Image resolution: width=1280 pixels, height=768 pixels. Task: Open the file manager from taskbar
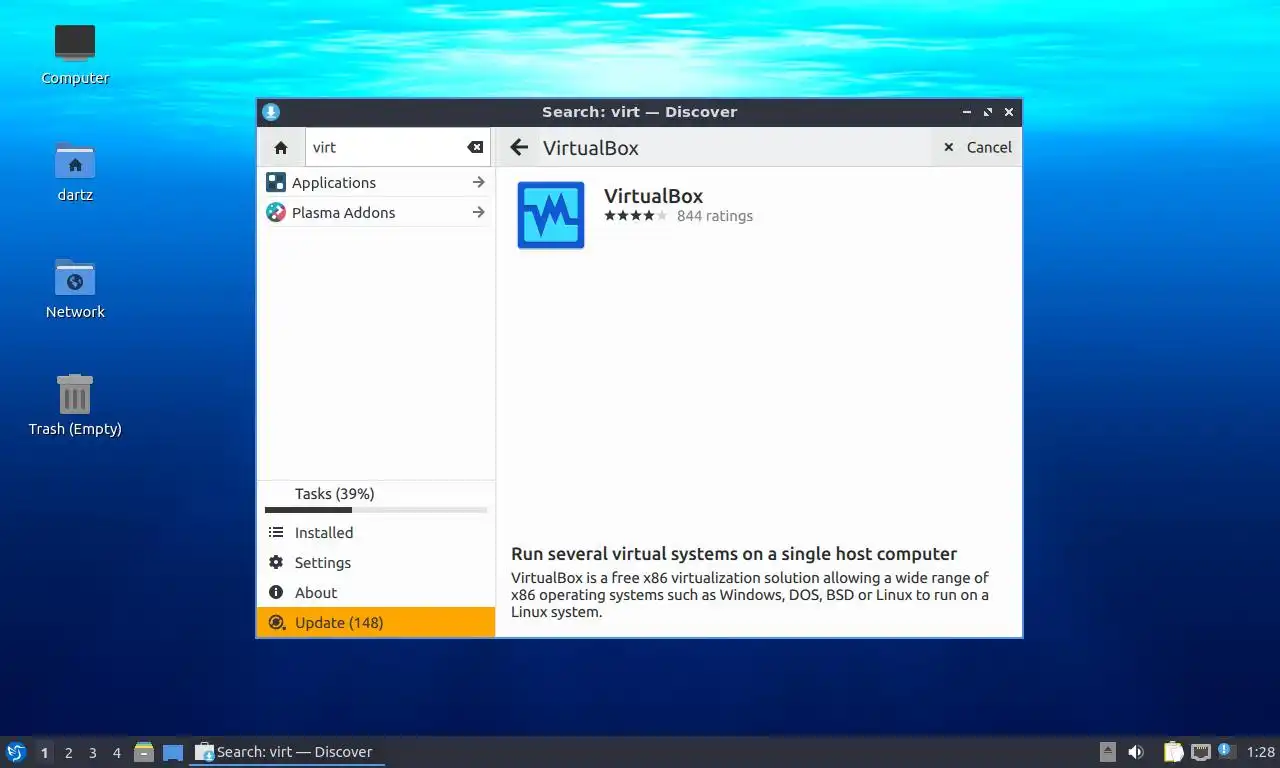pos(144,752)
